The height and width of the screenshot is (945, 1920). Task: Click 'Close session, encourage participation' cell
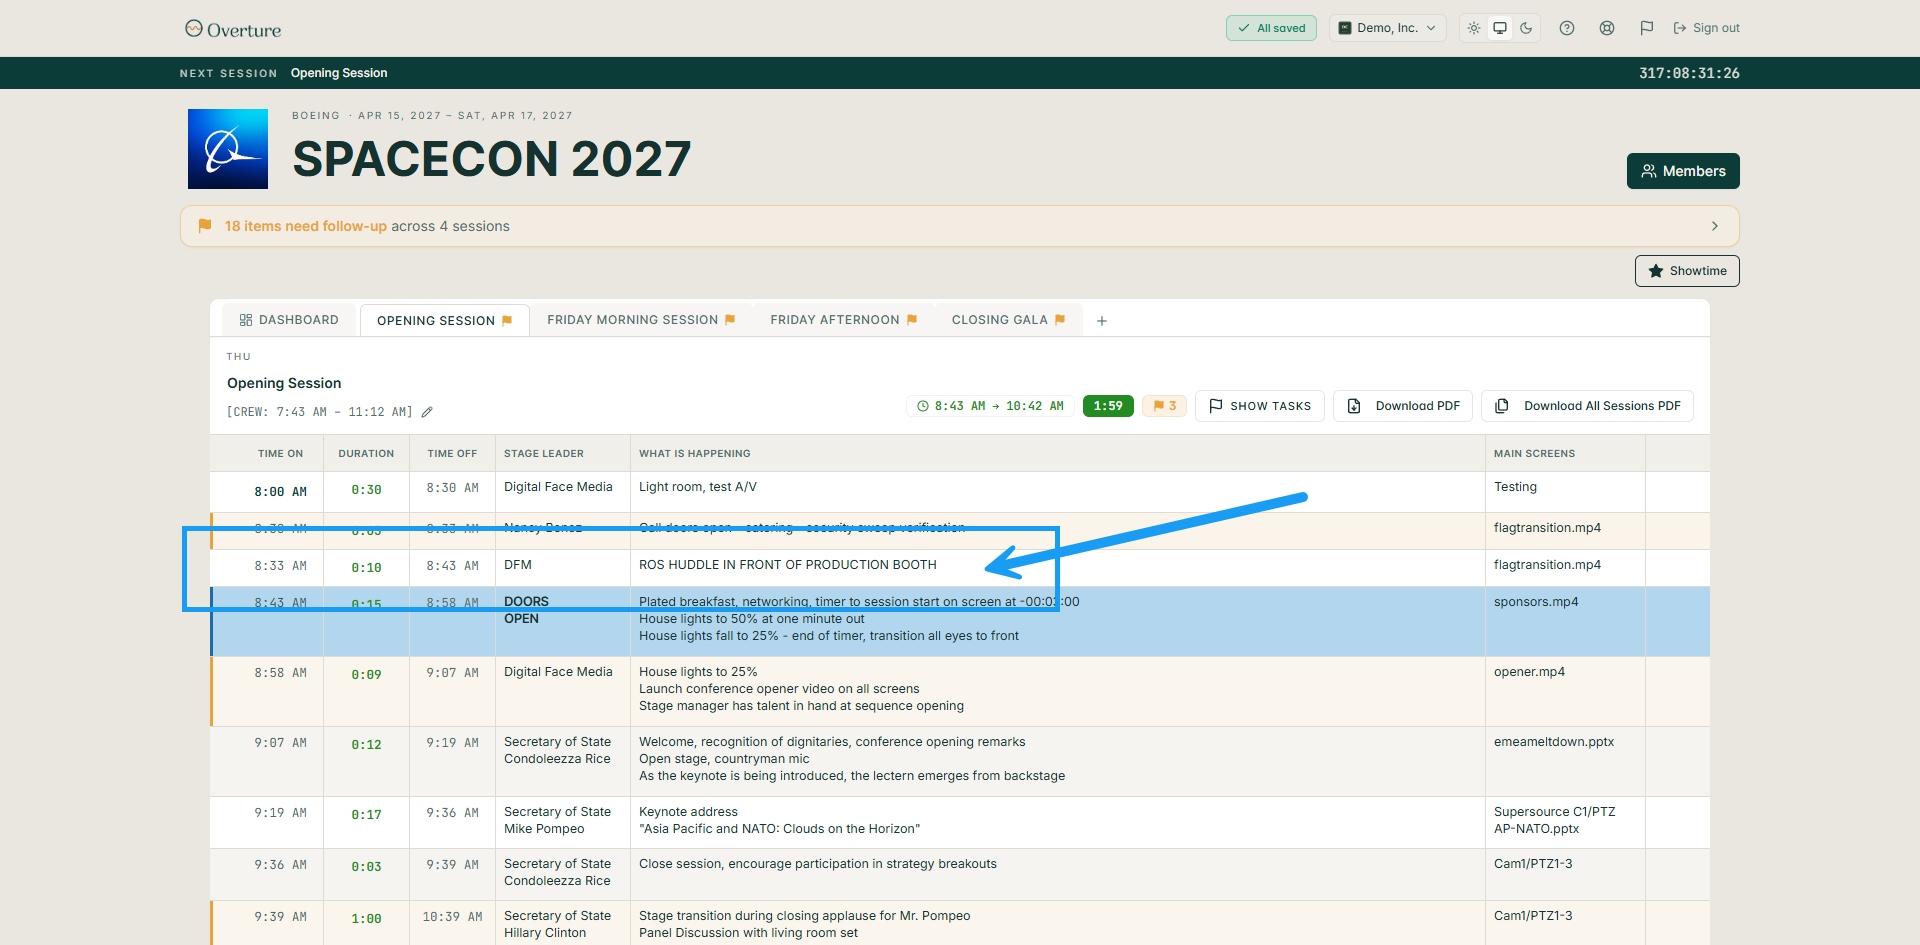pos(1057,874)
